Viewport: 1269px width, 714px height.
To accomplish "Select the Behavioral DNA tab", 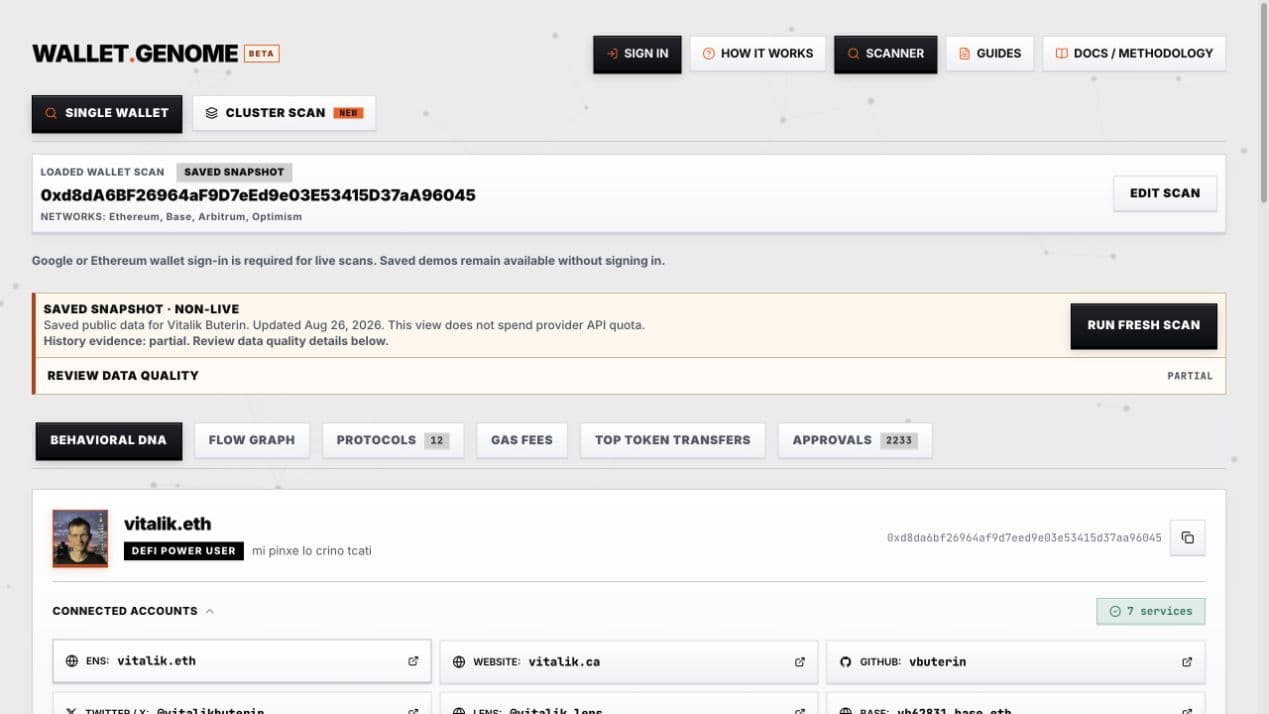I will coord(109,440).
